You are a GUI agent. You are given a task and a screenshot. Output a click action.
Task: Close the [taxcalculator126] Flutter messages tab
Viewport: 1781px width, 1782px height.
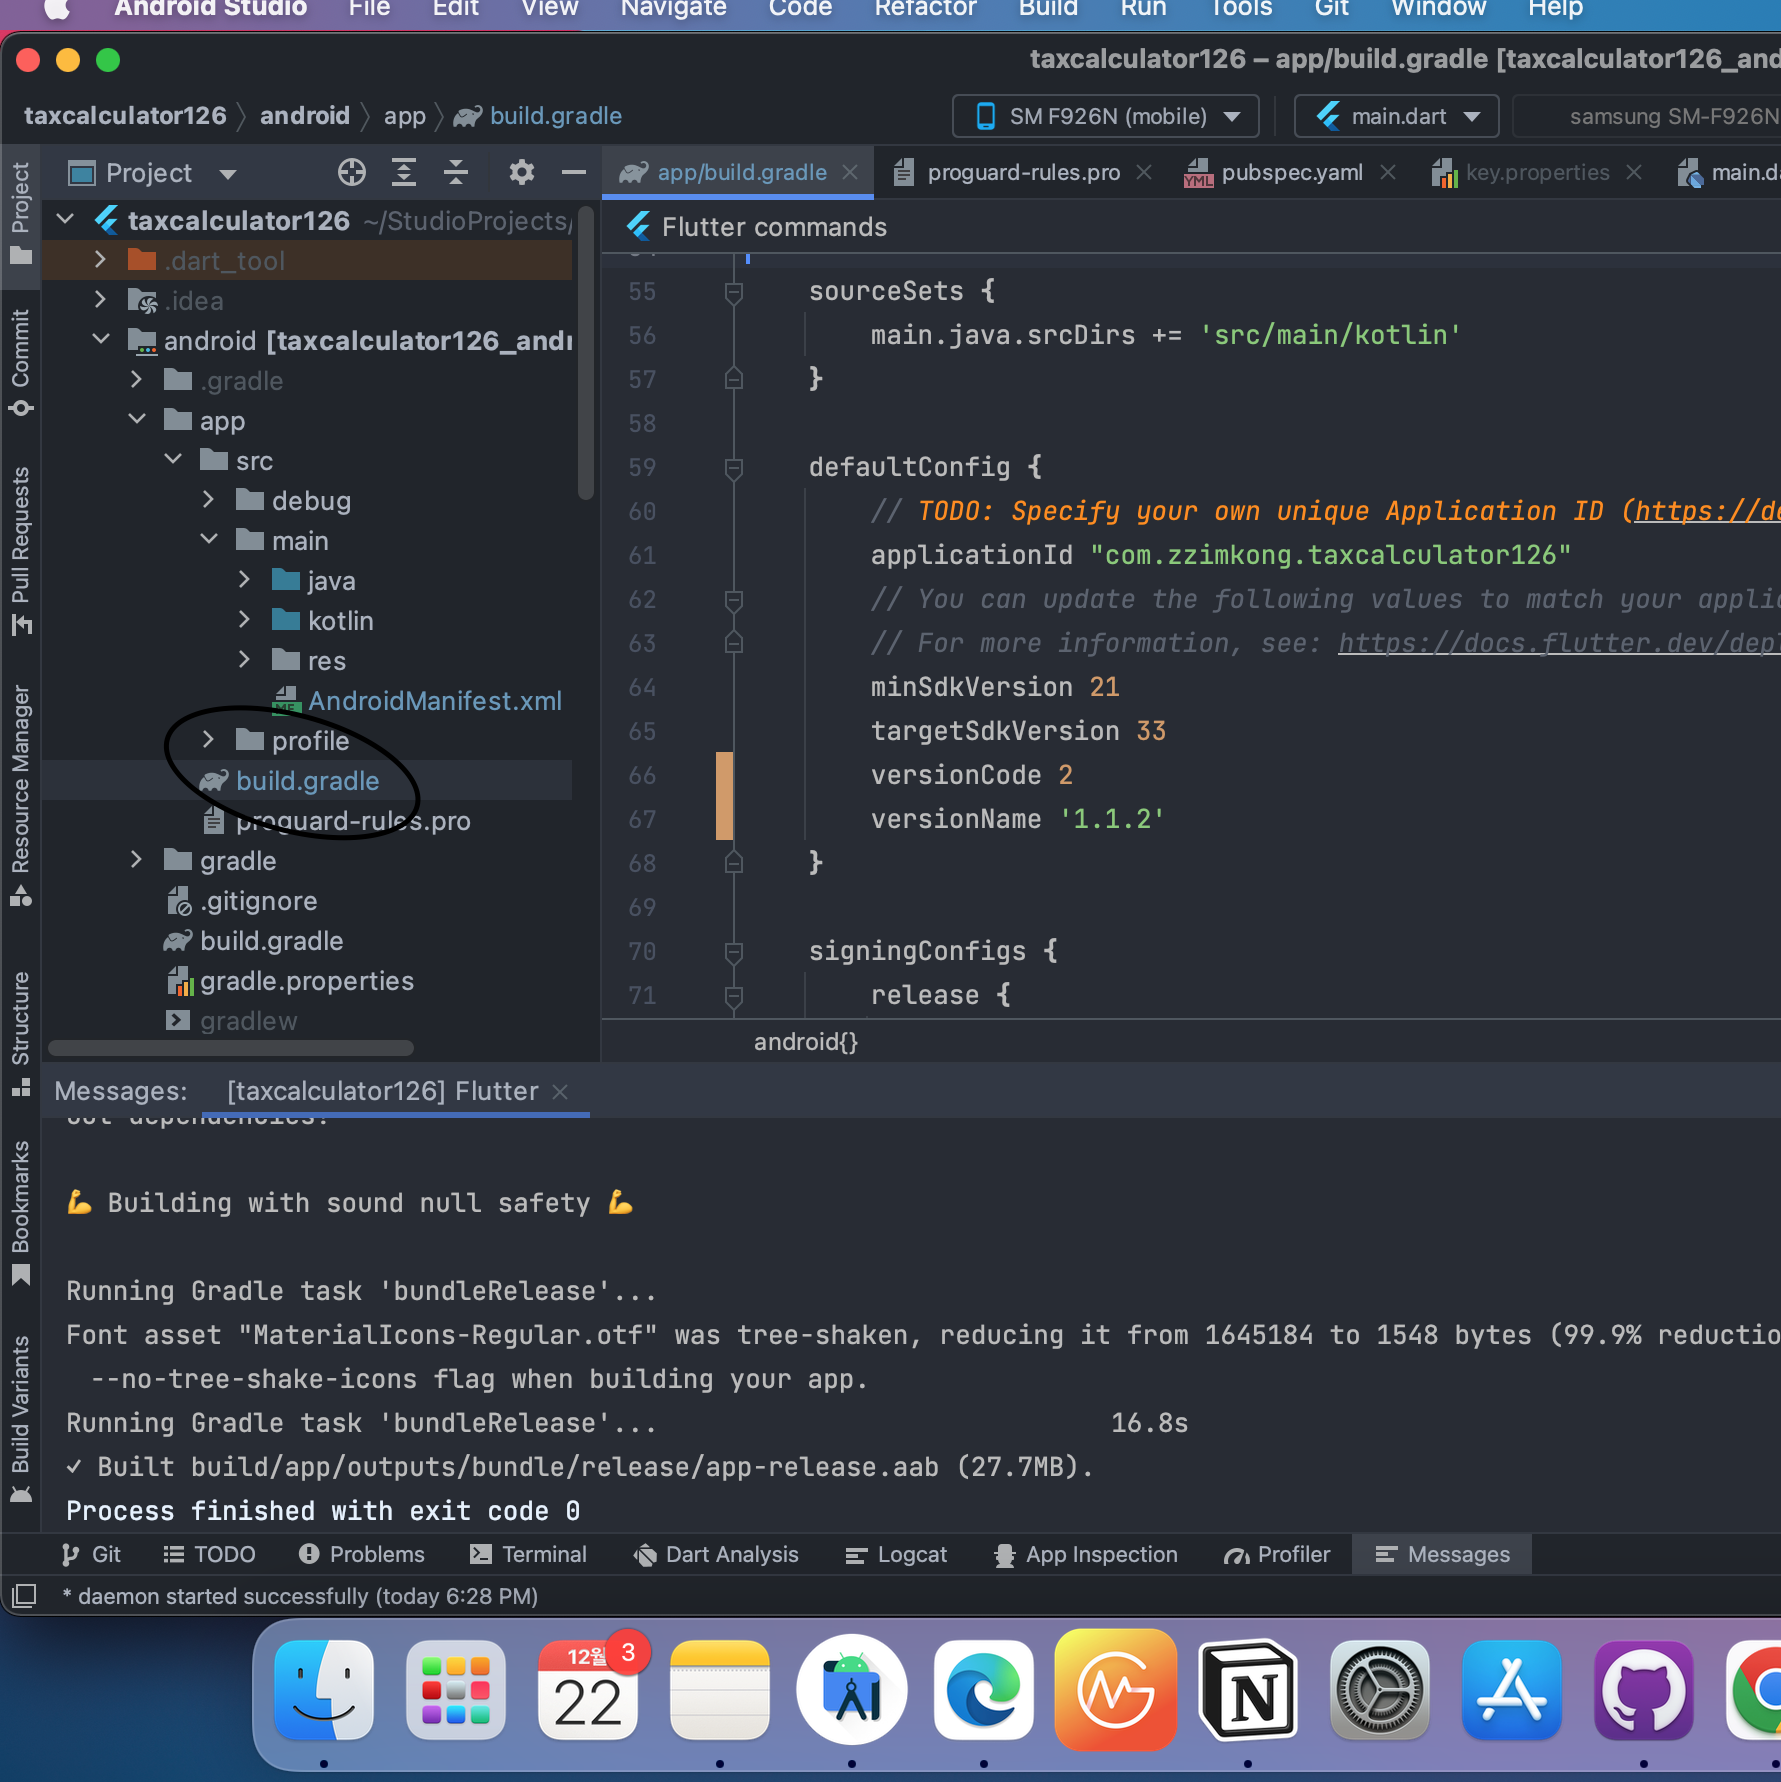point(561,1092)
